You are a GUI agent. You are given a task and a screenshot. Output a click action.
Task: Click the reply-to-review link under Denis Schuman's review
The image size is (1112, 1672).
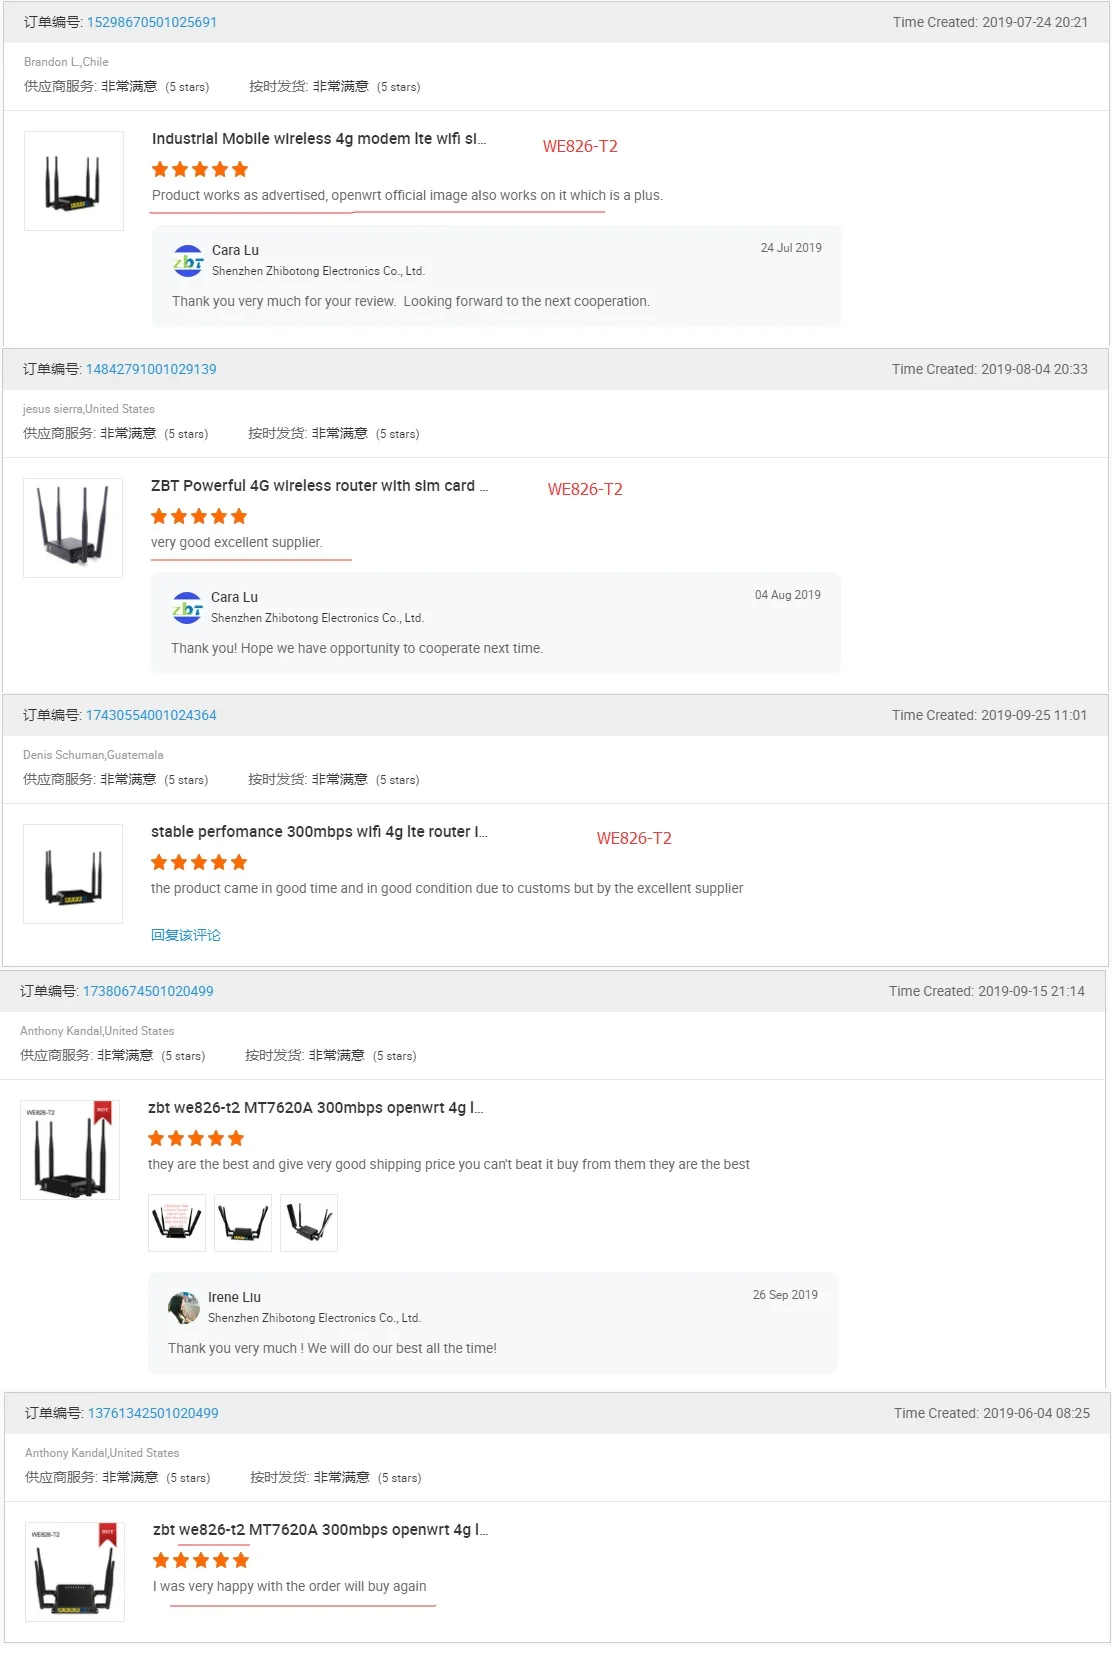[186, 935]
